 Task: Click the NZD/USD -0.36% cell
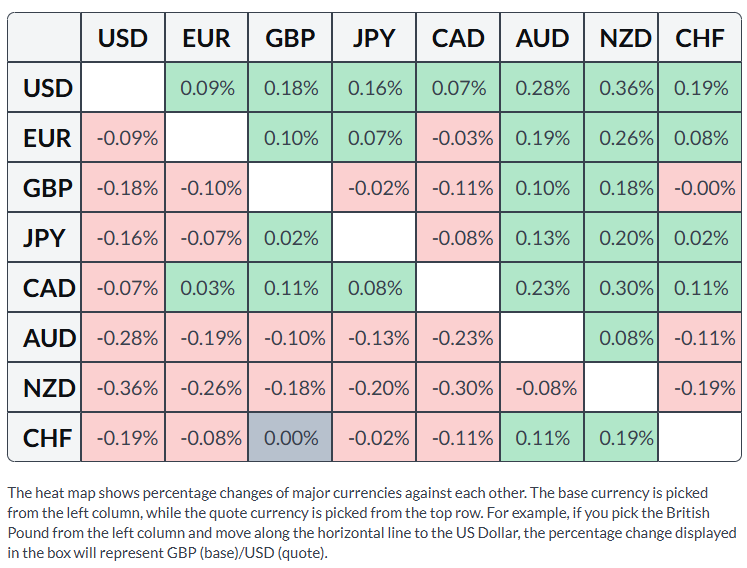(x=123, y=388)
